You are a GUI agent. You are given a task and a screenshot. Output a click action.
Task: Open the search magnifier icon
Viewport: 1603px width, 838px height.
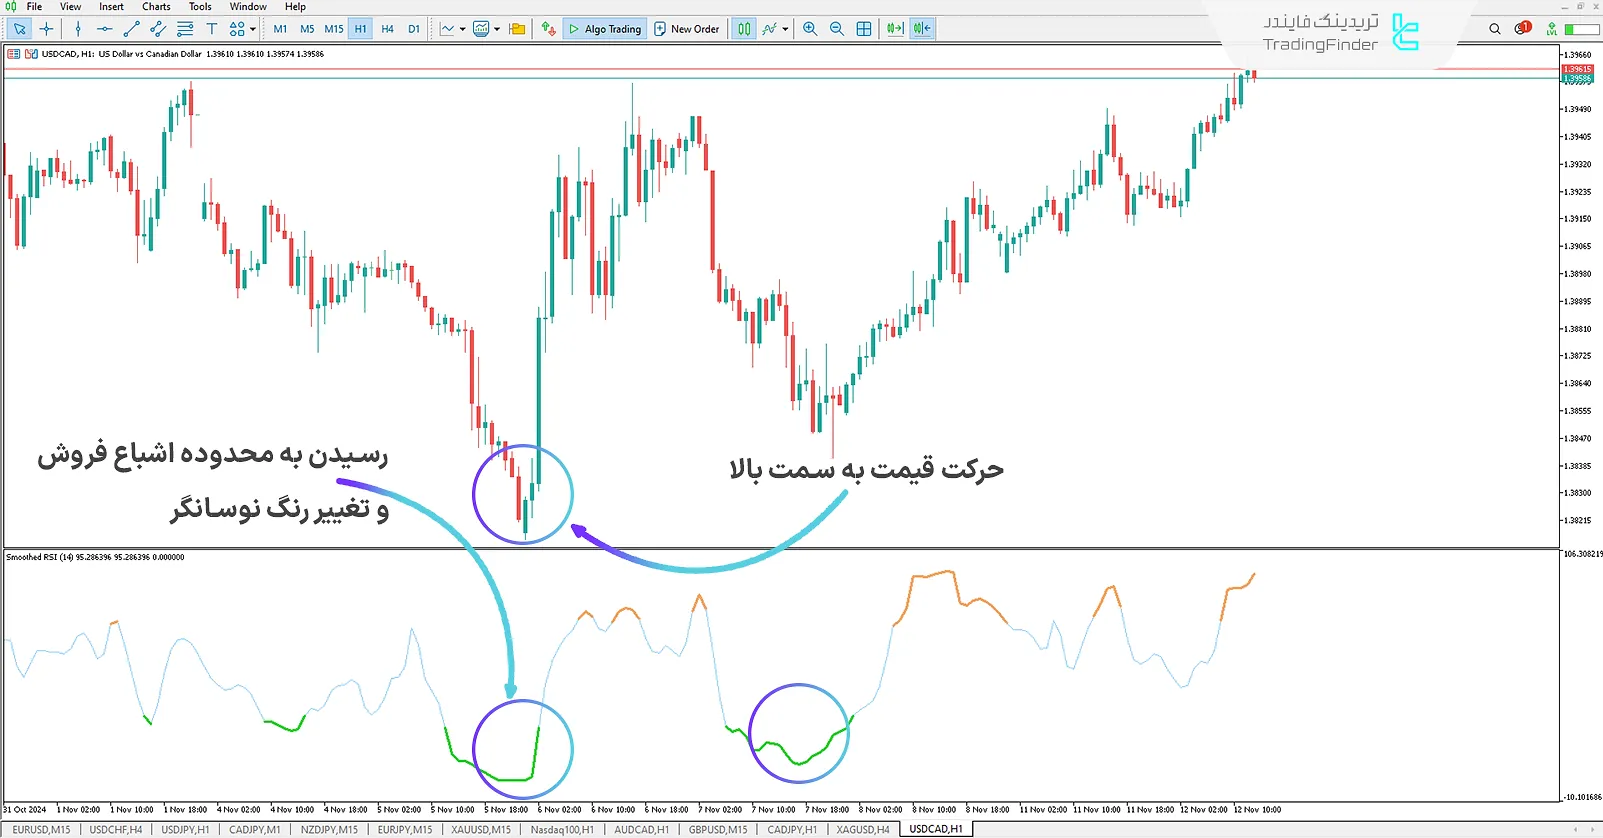coord(1495,29)
